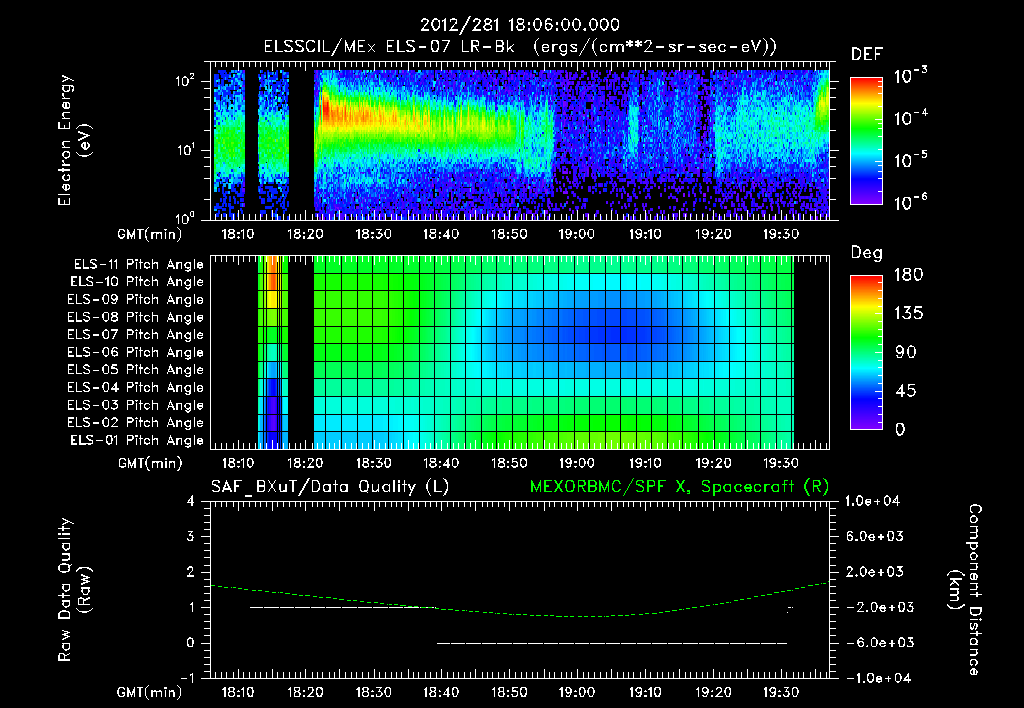Click the ELS-01 Pitch Angle row label
This screenshot has width=1024, height=708.
[x=137, y=440]
